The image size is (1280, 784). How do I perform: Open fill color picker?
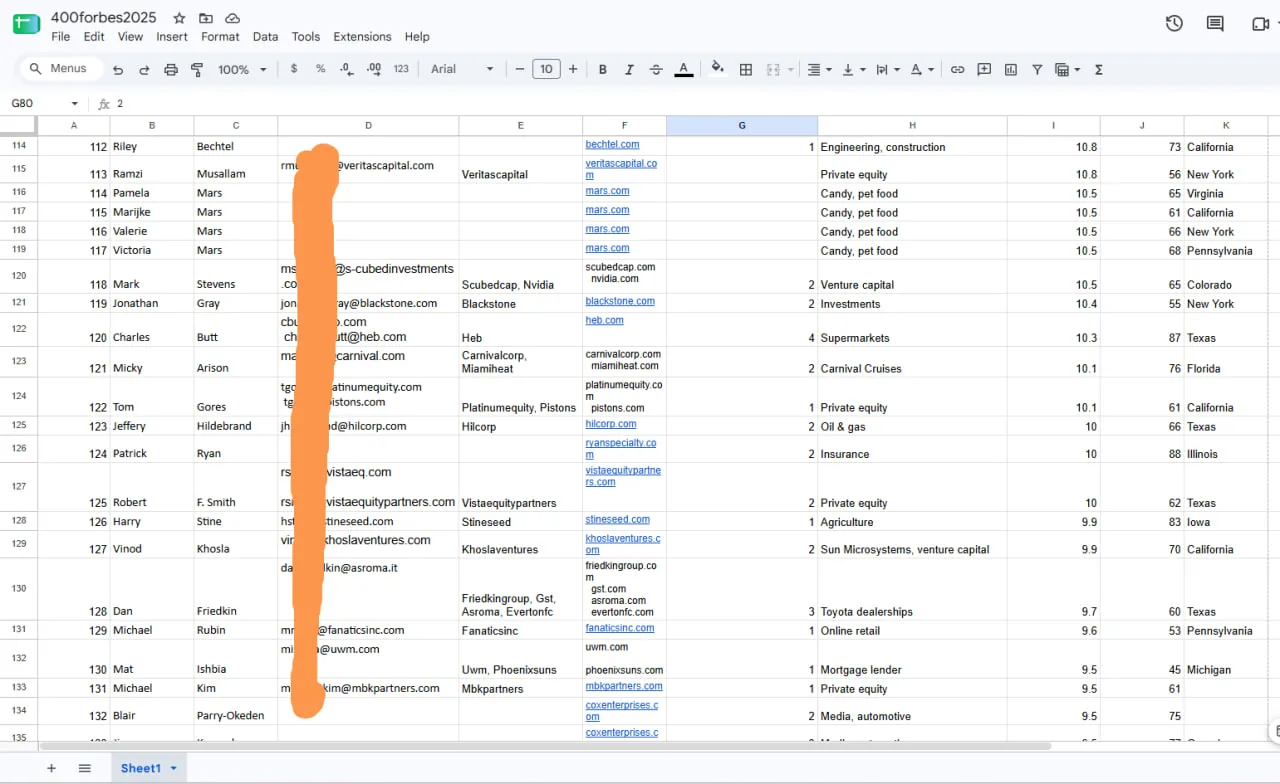[717, 69]
